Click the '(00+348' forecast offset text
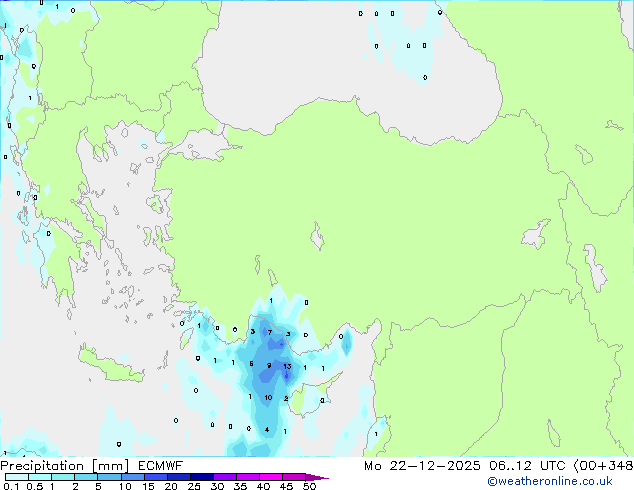This screenshot has width=634, height=490. click(x=603, y=466)
